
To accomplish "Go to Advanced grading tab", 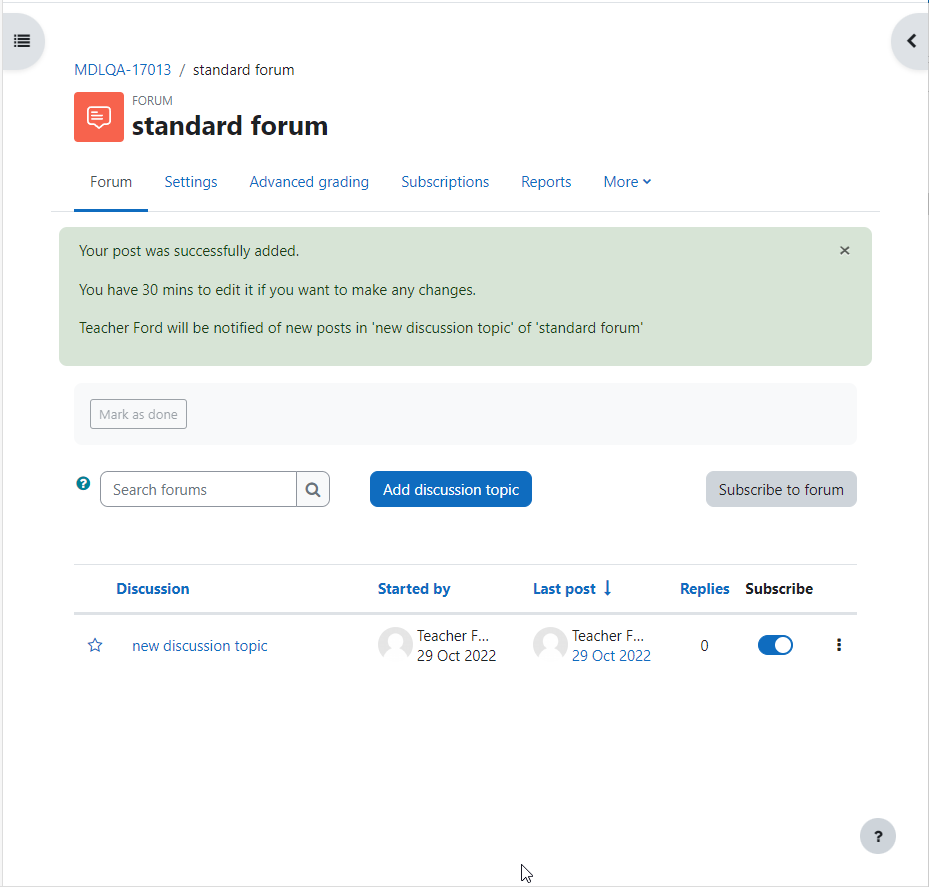I will [309, 182].
